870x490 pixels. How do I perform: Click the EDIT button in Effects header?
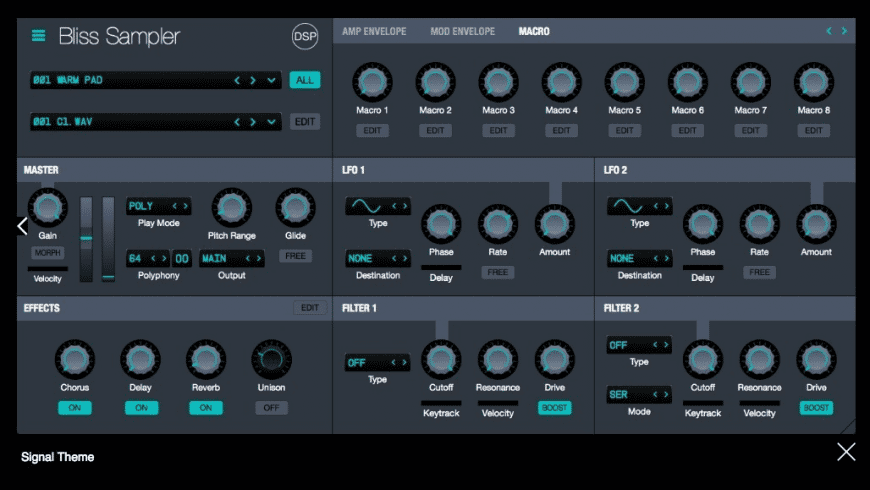(x=310, y=308)
